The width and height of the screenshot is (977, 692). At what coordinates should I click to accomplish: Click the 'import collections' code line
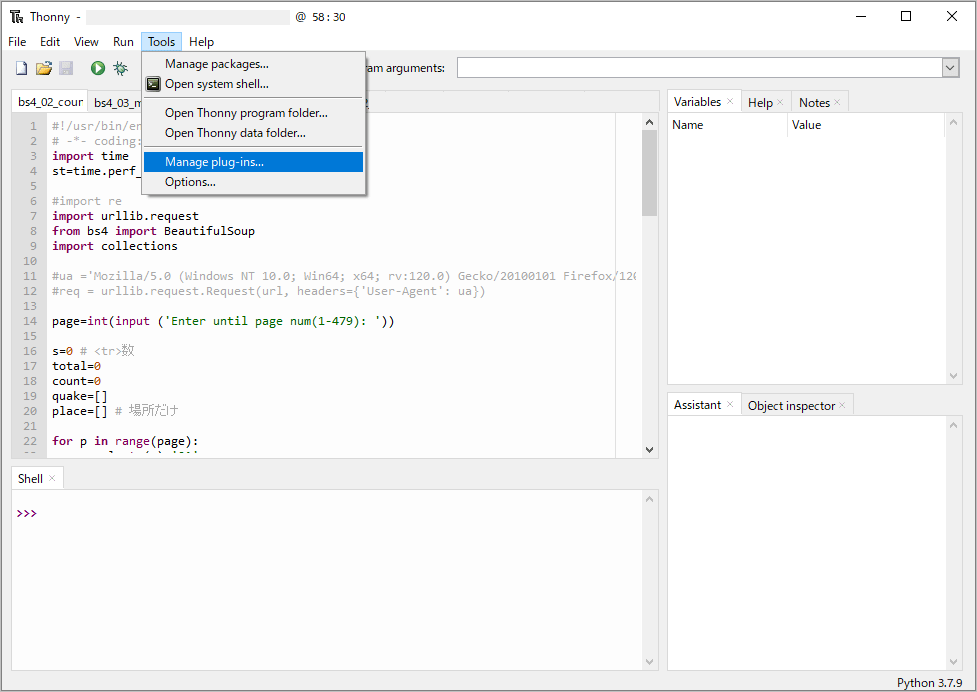tap(115, 246)
